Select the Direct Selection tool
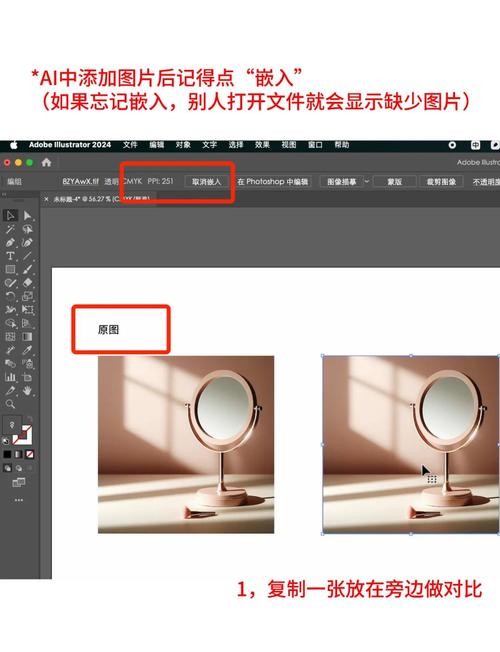The width and height of the screenshot is (500, 652). [x=27, y=215]
